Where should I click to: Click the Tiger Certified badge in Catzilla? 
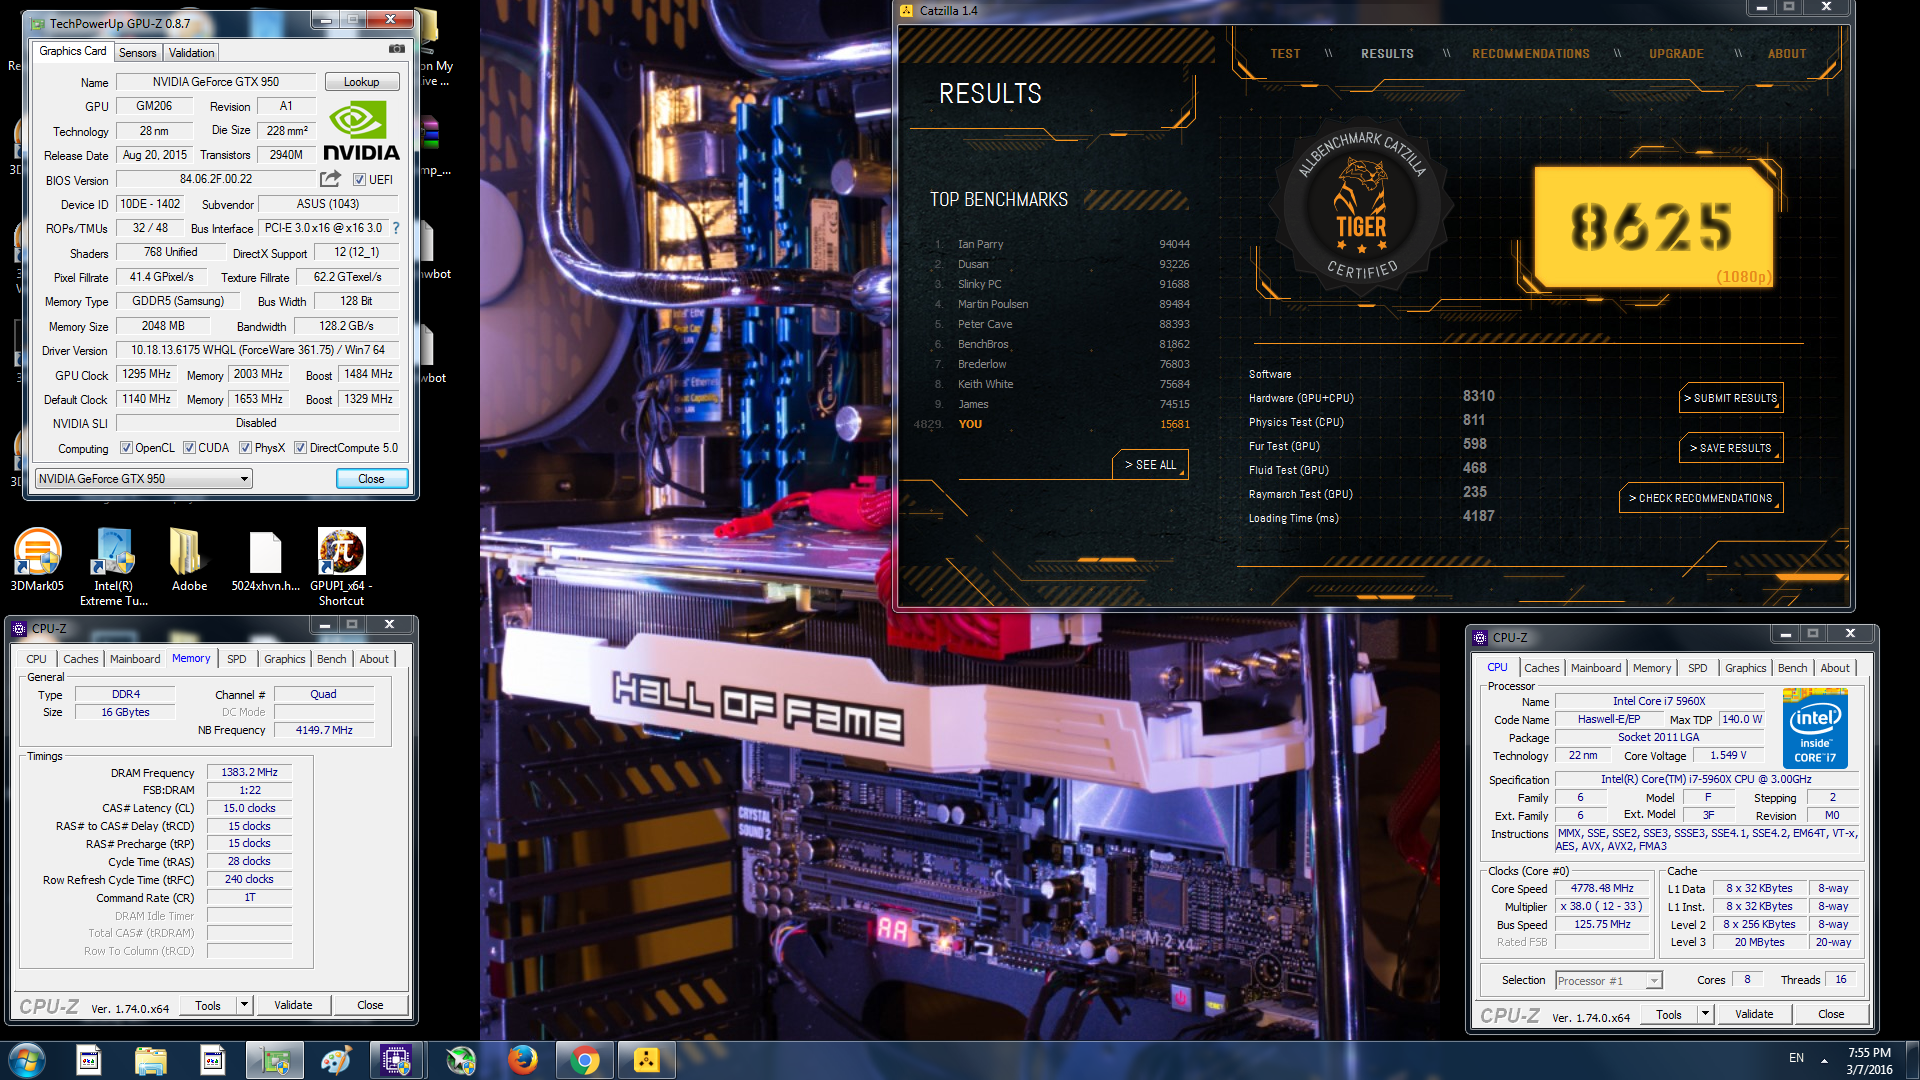(x=1360, y=207)
